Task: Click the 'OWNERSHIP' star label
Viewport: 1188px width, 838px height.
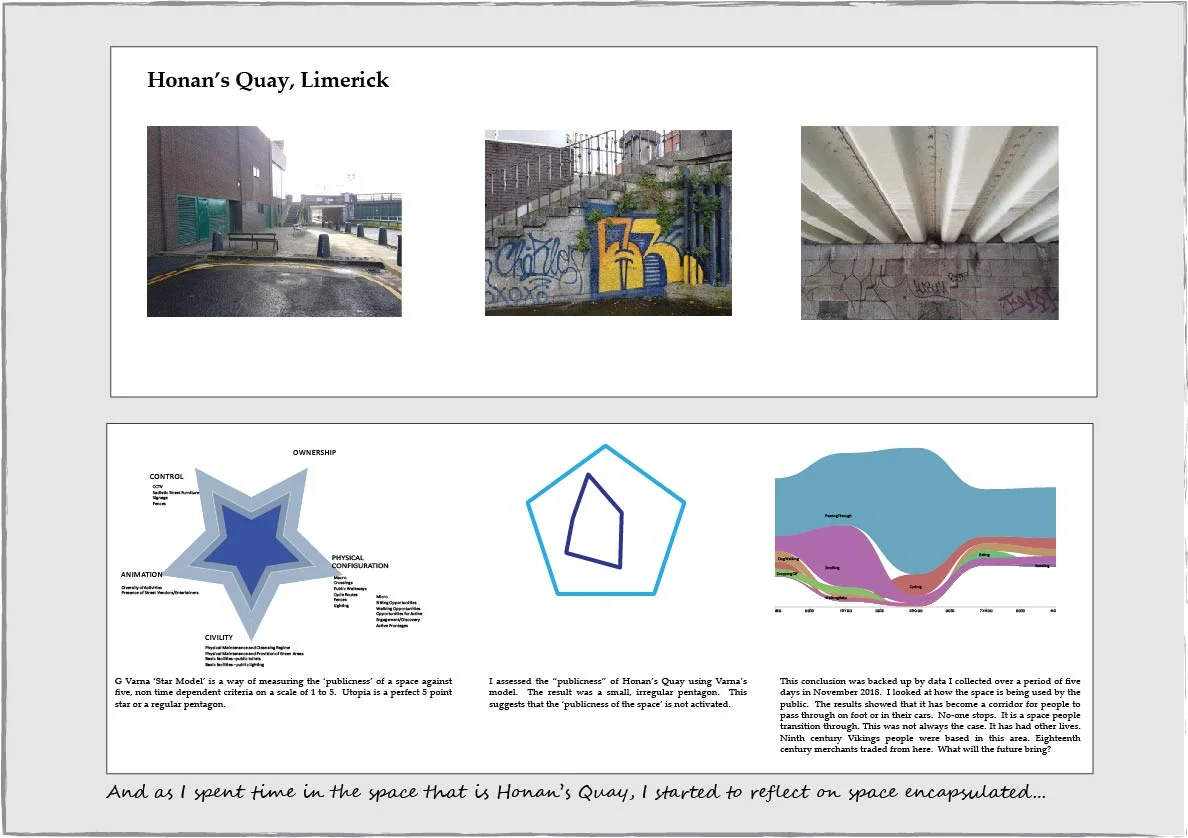Action: point(314,452)
